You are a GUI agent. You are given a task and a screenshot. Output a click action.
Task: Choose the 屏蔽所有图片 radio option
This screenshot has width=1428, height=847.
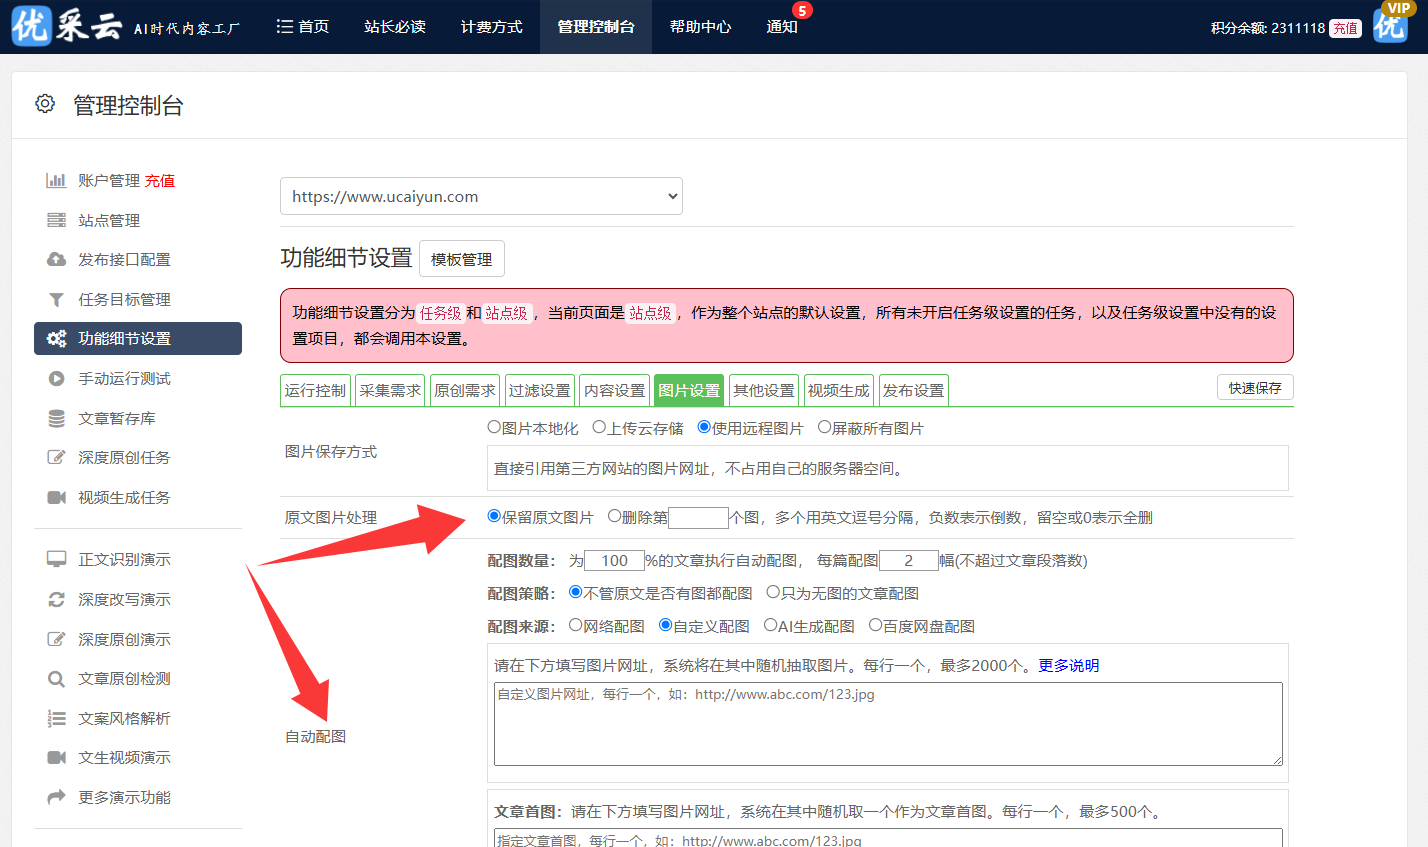(824, 427)
